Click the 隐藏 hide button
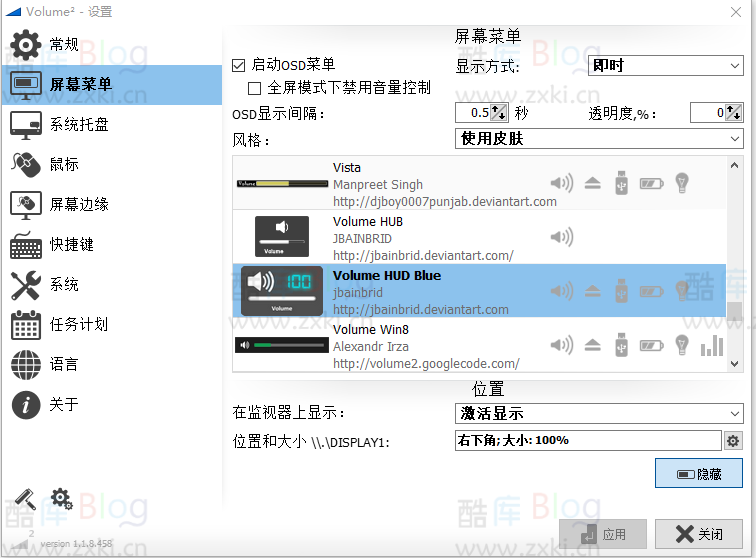The image size is (756, 558). (699, 473)
